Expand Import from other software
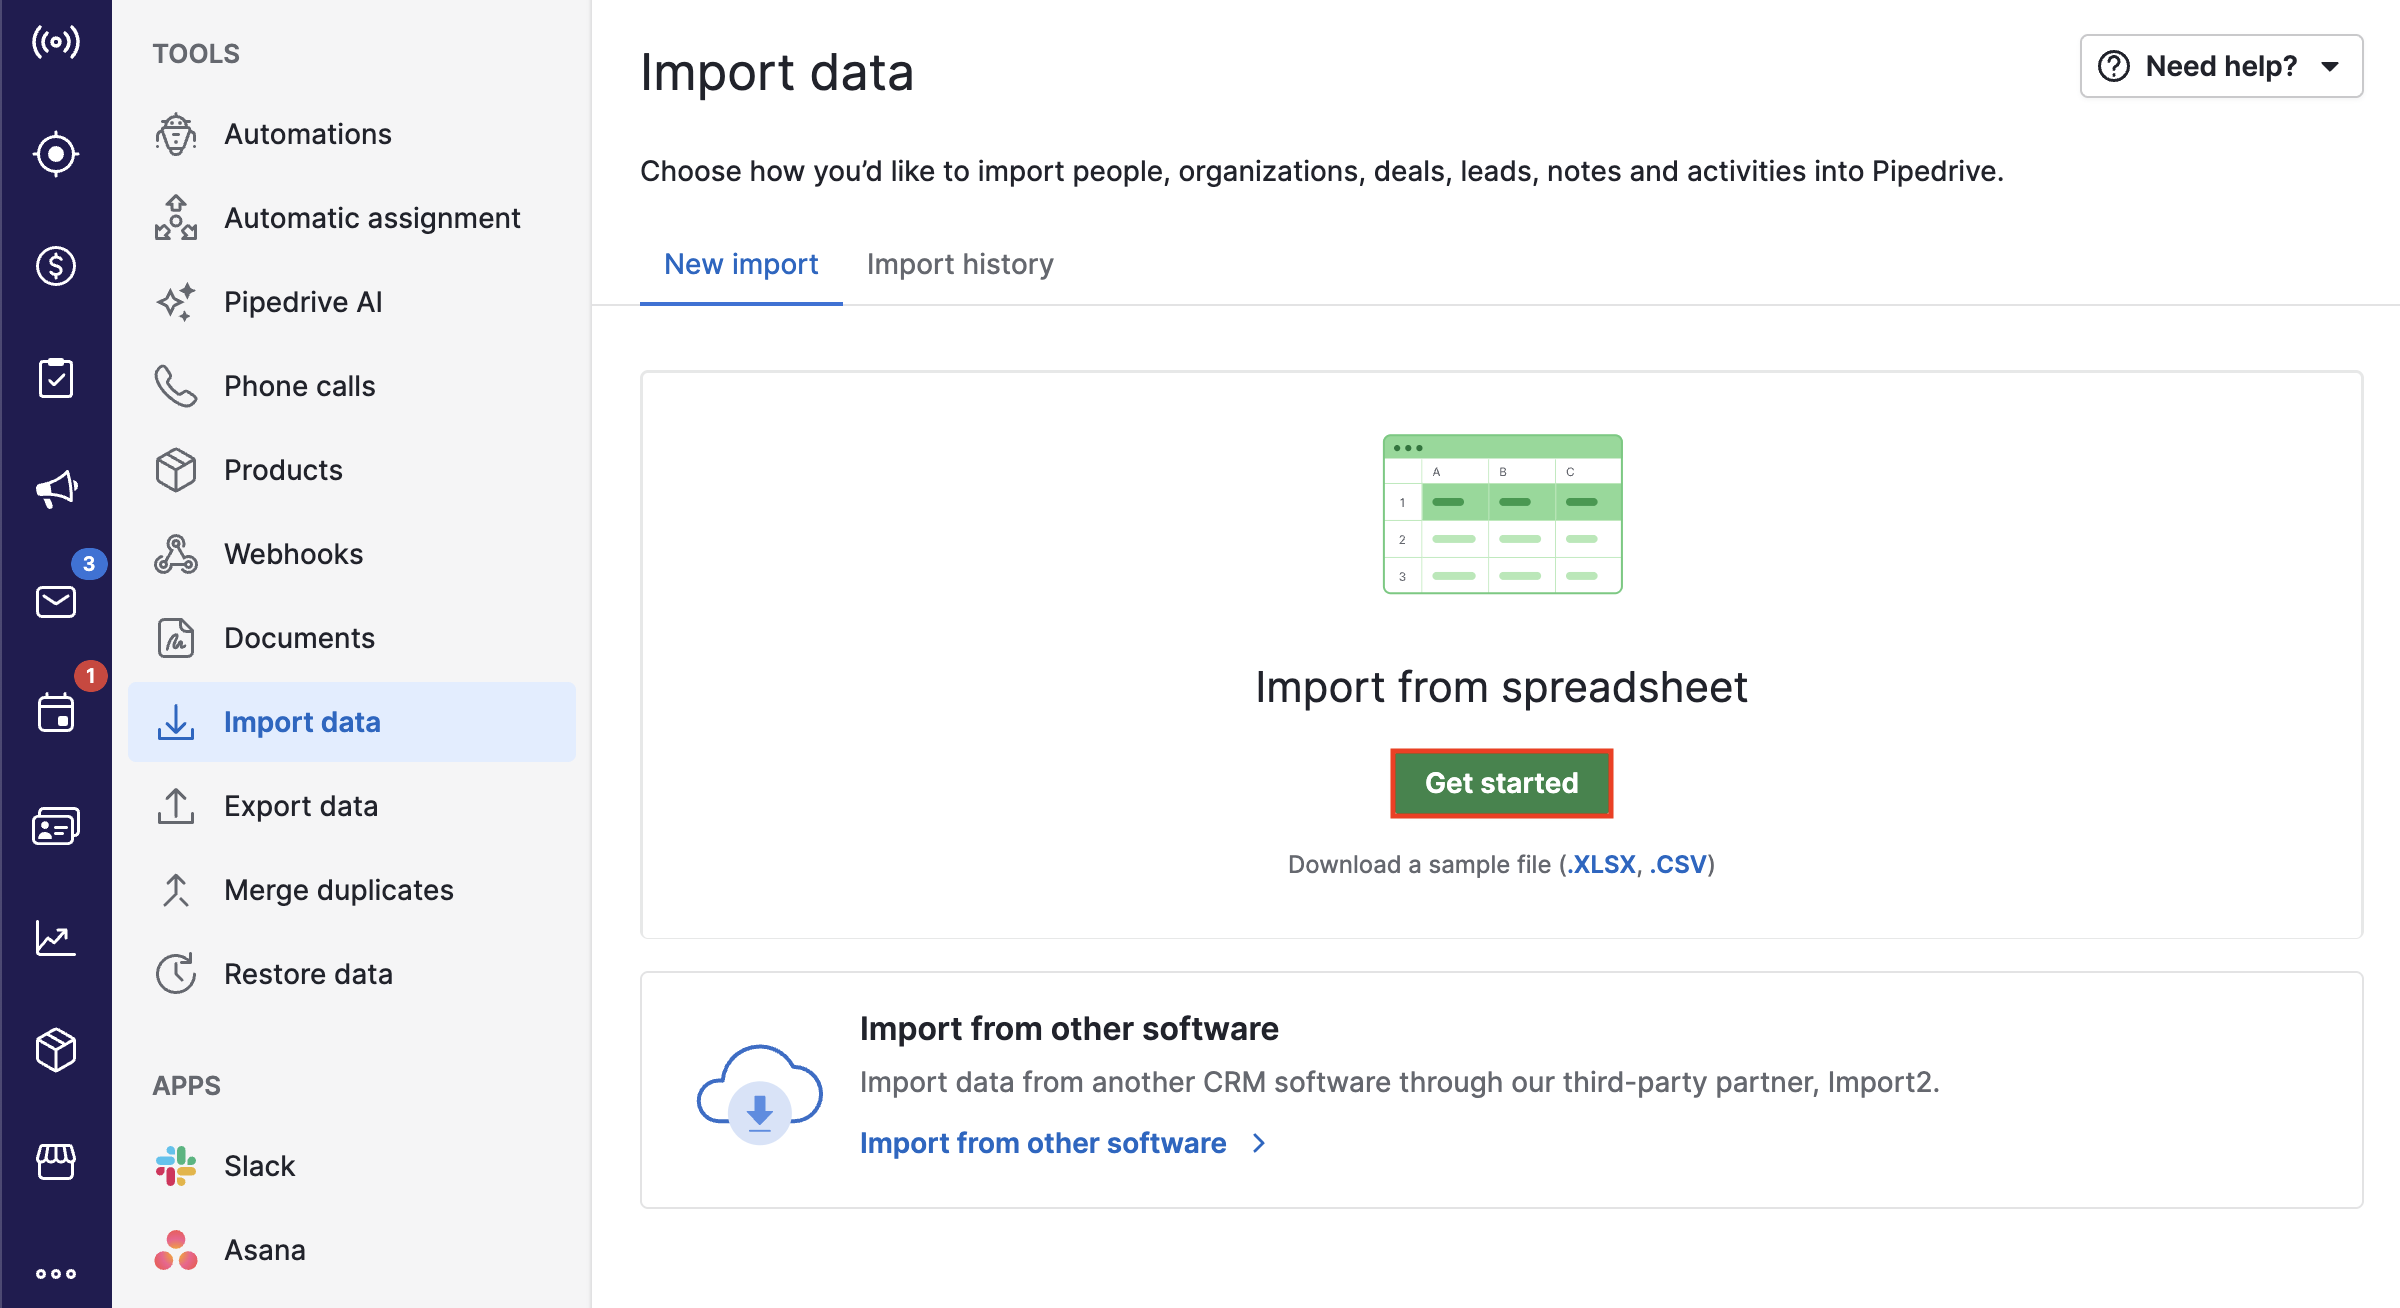This screenshot has height=1308, width=2400. click(1043, 1143)
